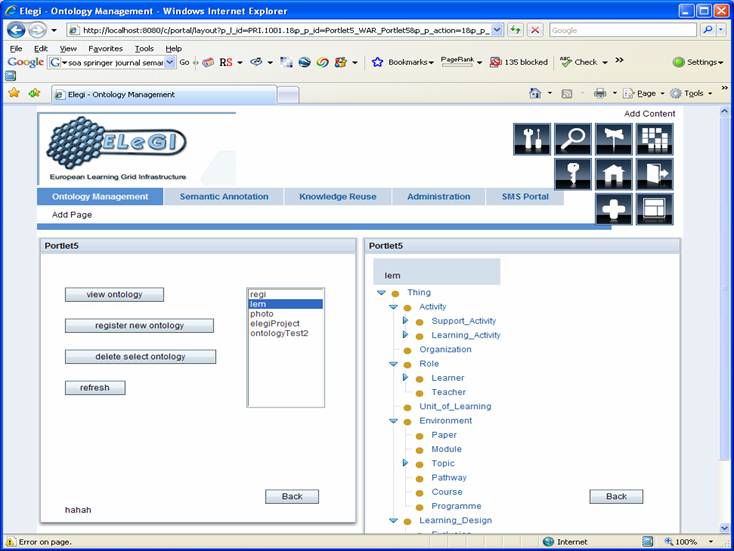Switch to the SMS Portal tab
This screenshot has height=551, width=734.
tap(525, 197)
